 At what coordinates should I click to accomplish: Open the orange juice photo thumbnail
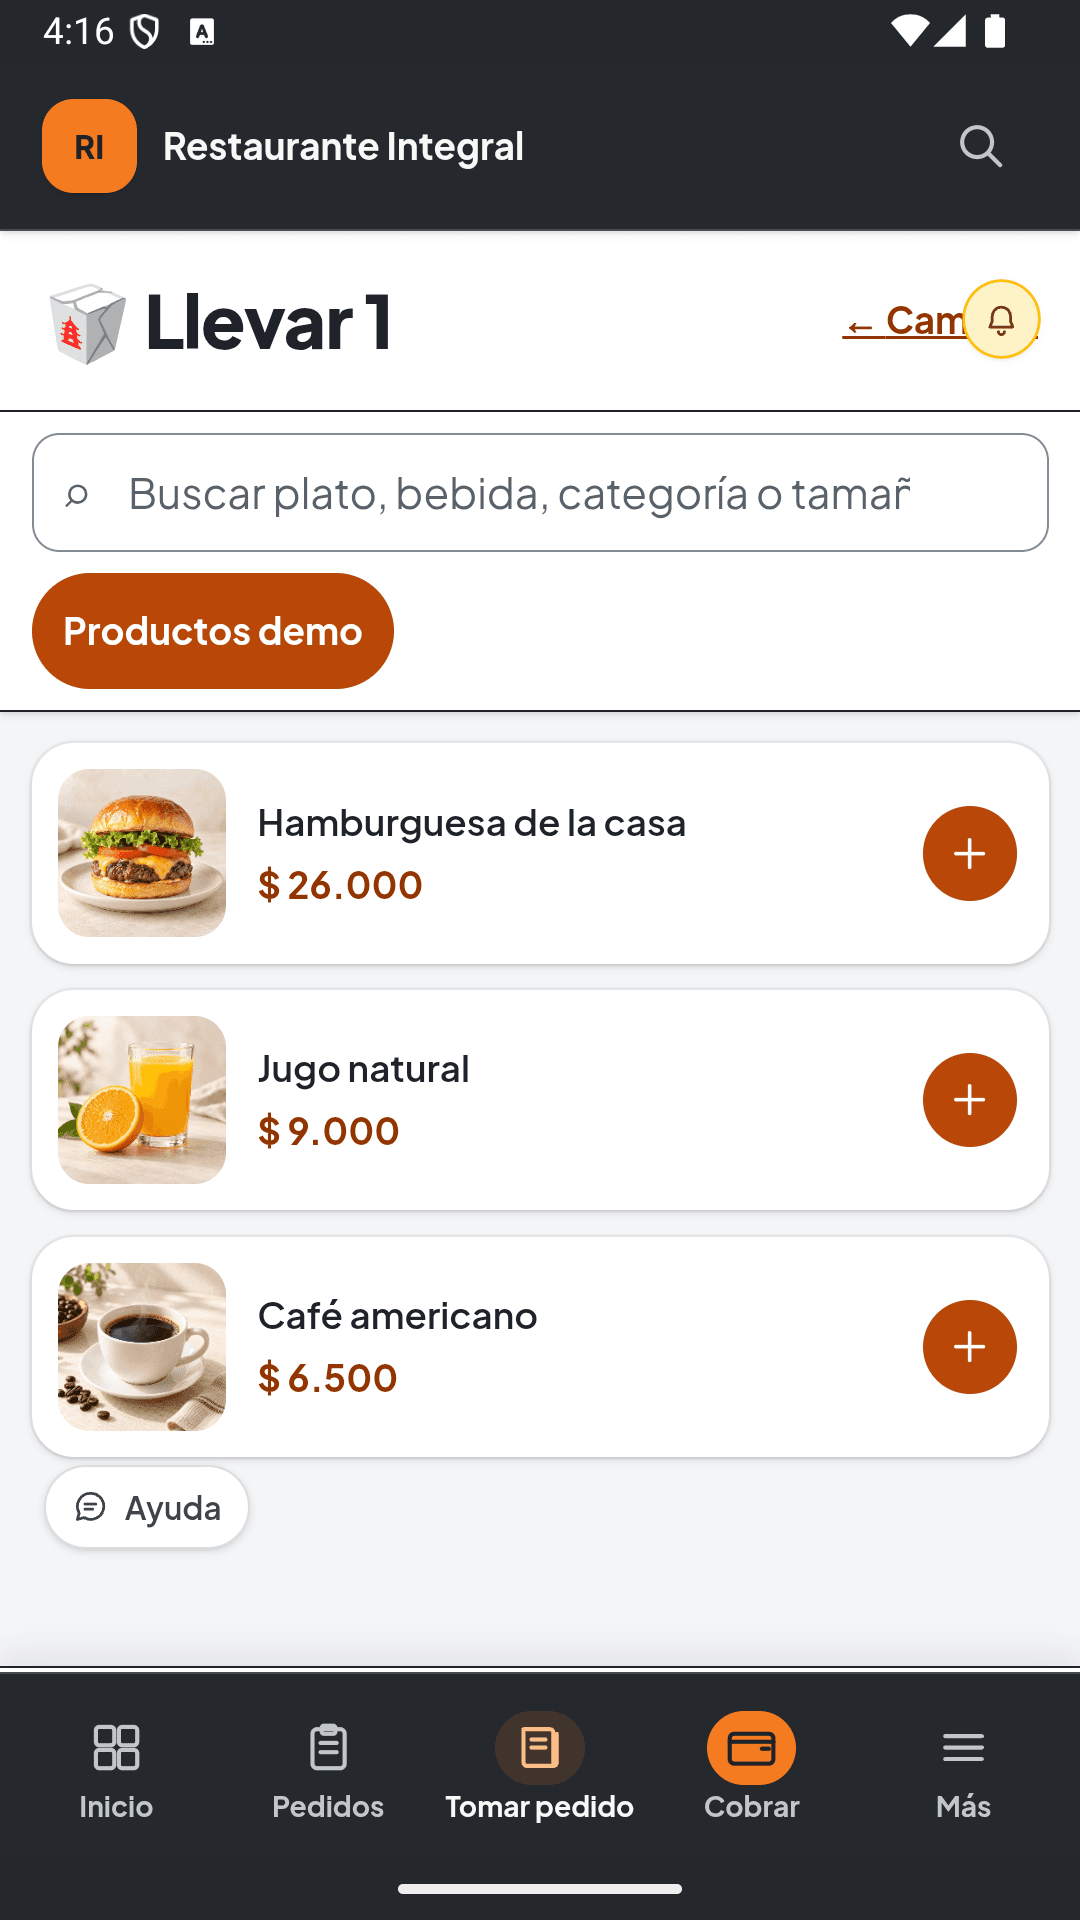142,1100
